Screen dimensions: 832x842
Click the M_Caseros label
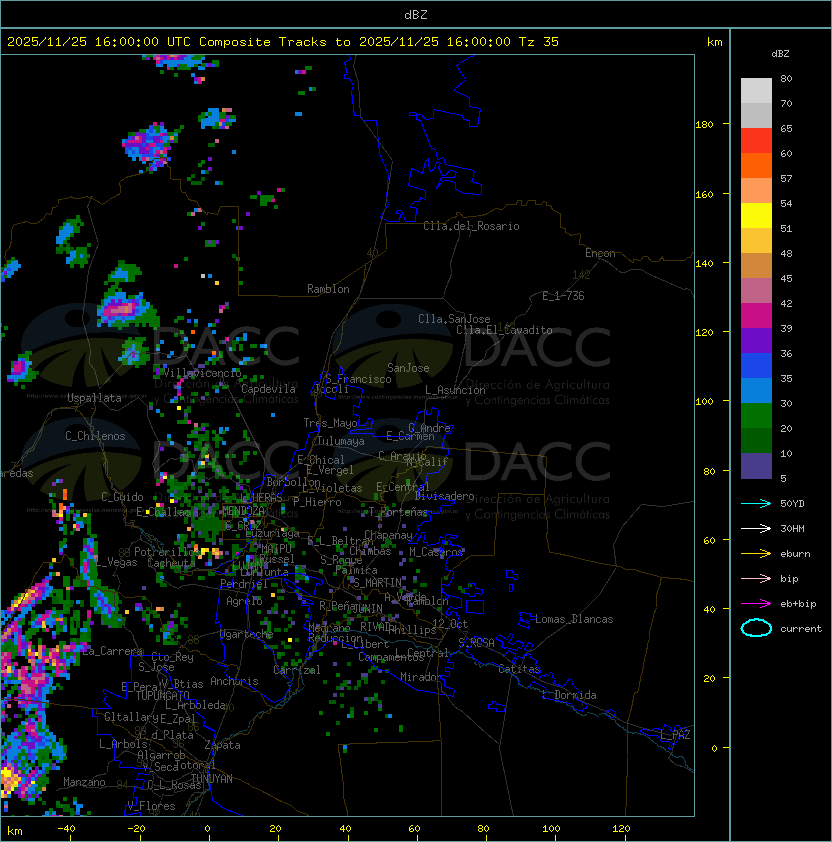tap(436, 552)
